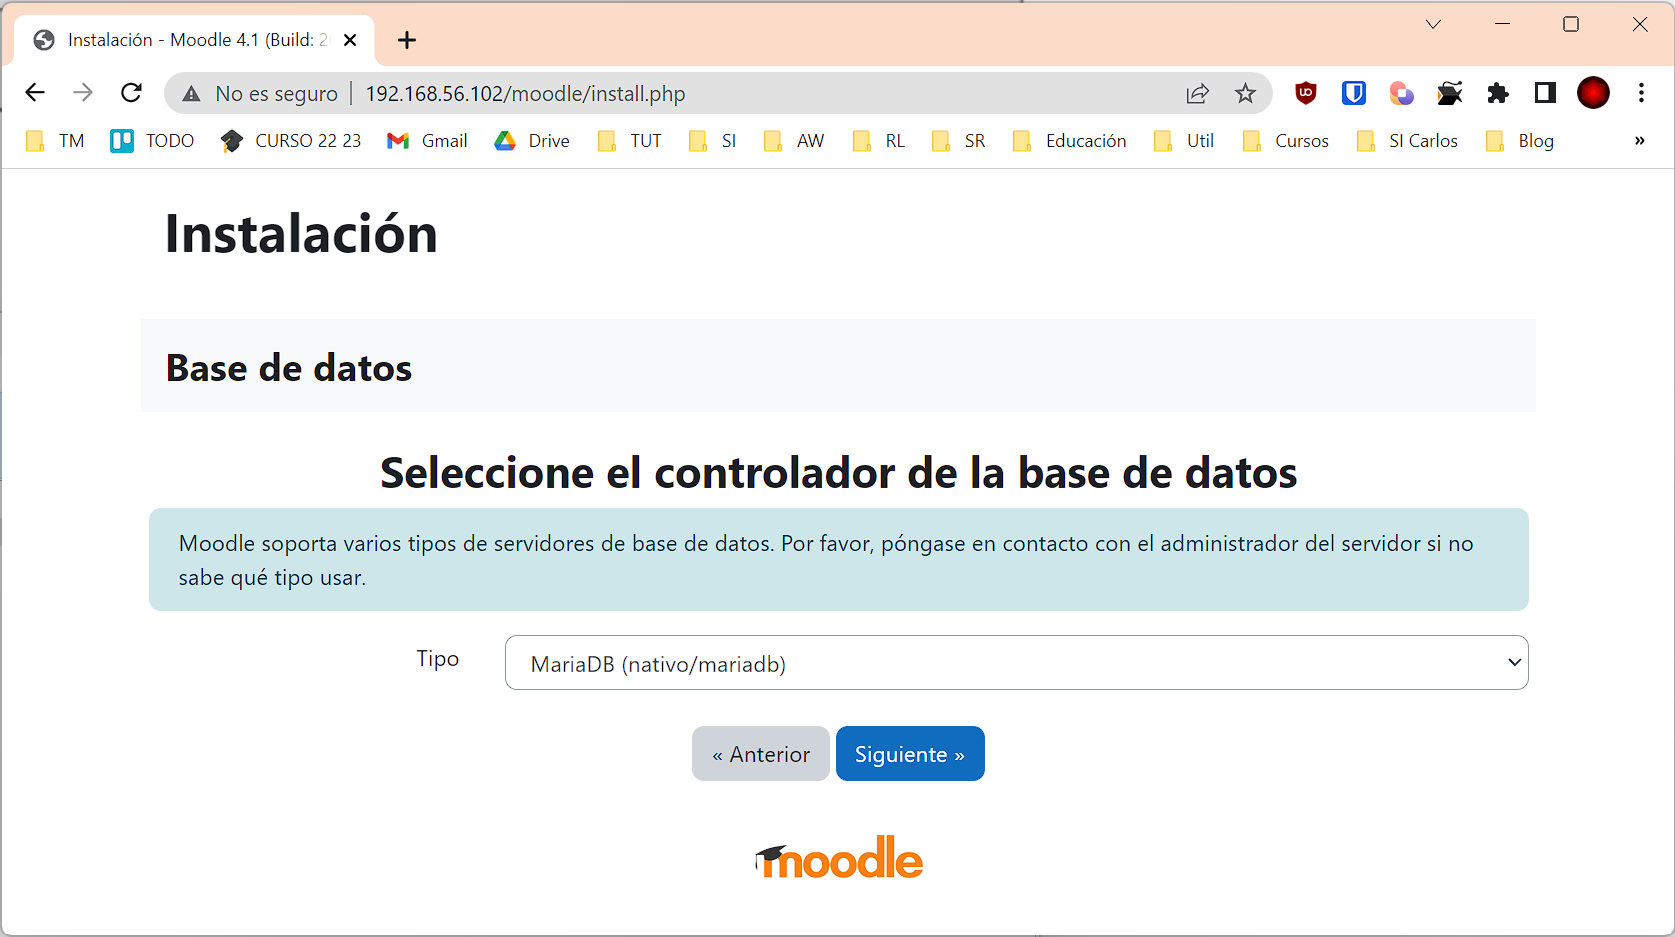This screenshot has height=937, width=1675.
Task: Navigate forward in browser history
Action: (83, 93)
